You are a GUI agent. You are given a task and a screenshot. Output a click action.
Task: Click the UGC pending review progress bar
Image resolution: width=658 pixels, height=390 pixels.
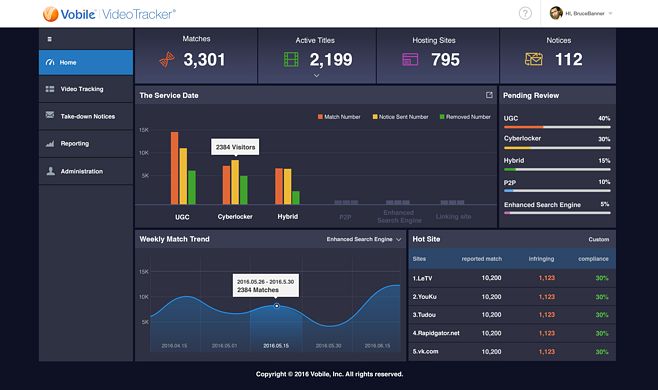pos(557,127)
